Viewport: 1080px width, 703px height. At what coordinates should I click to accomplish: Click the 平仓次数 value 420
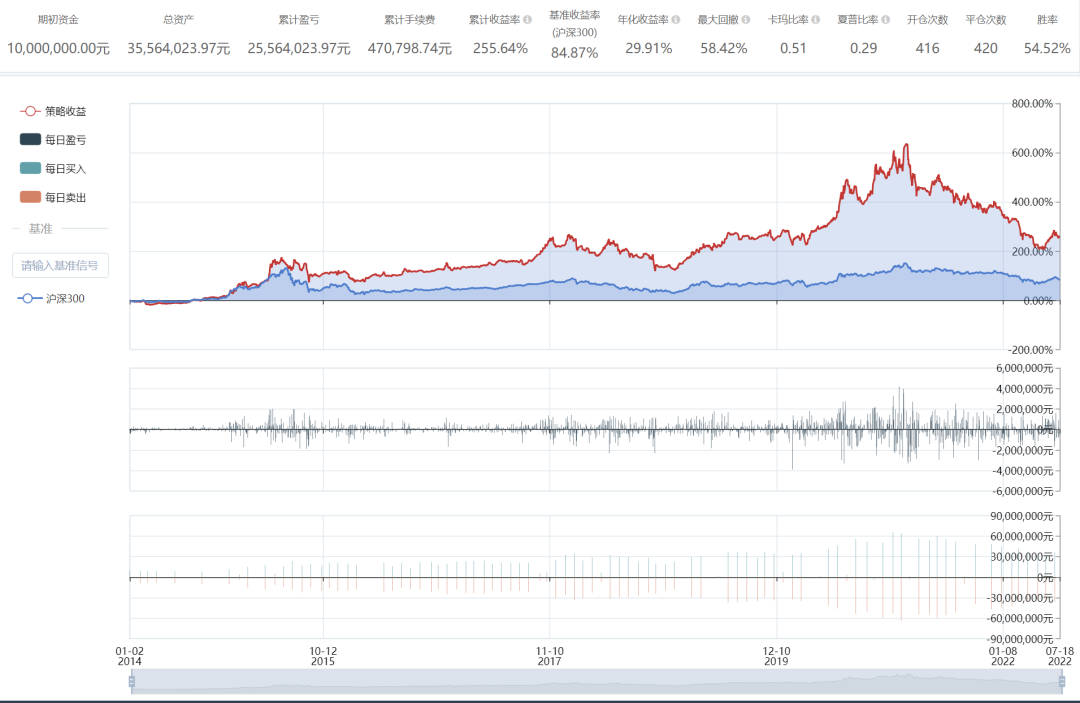click(986, 48)
